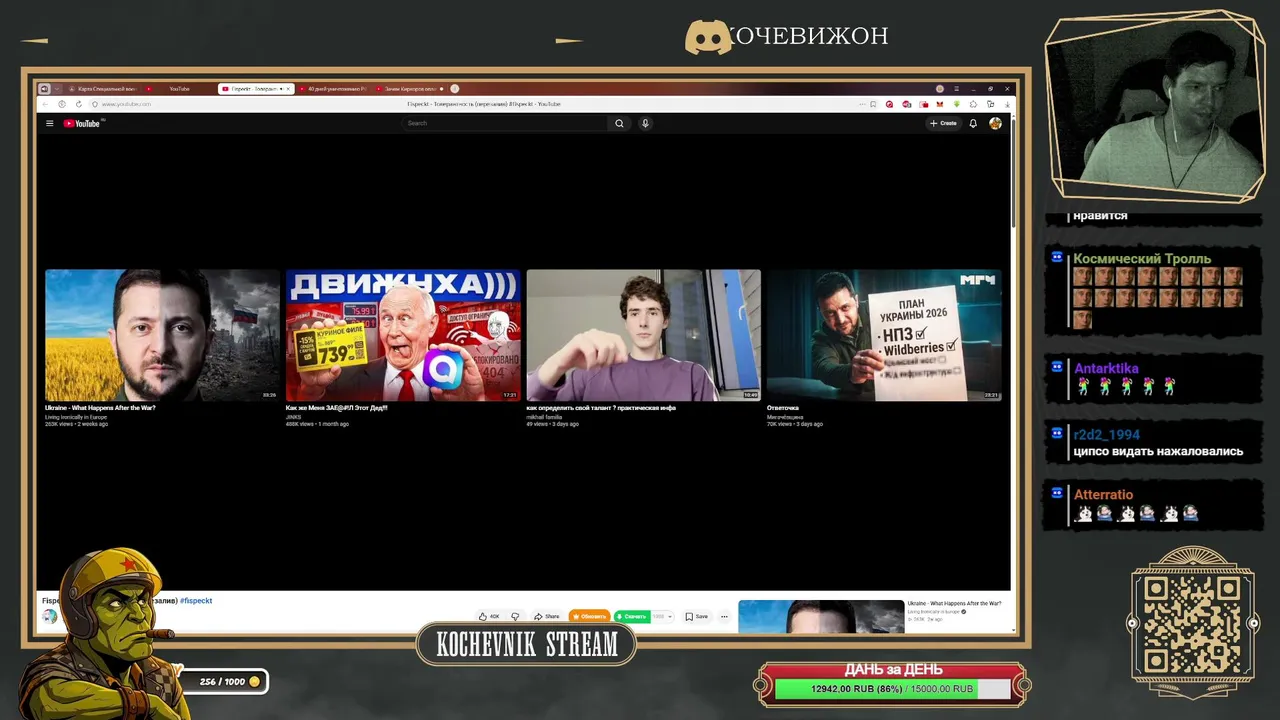Click the YouTube search magnifier button
The width and height of the screenshot is (1280, 720).
click(x=619, y=123)
